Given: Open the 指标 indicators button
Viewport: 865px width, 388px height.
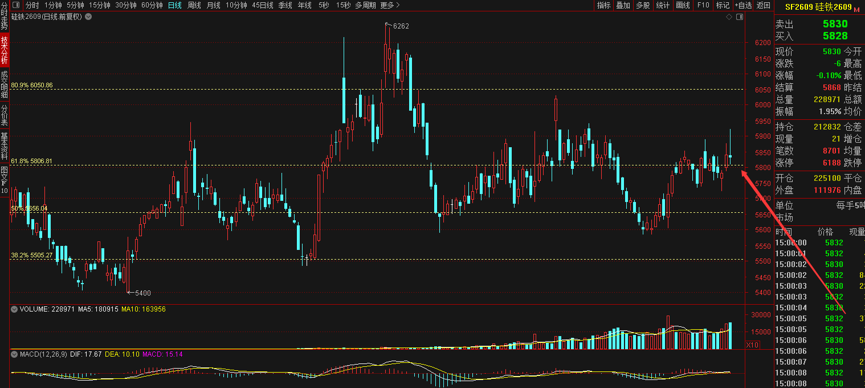Looking at the screenshot, I should pos(604,6).
